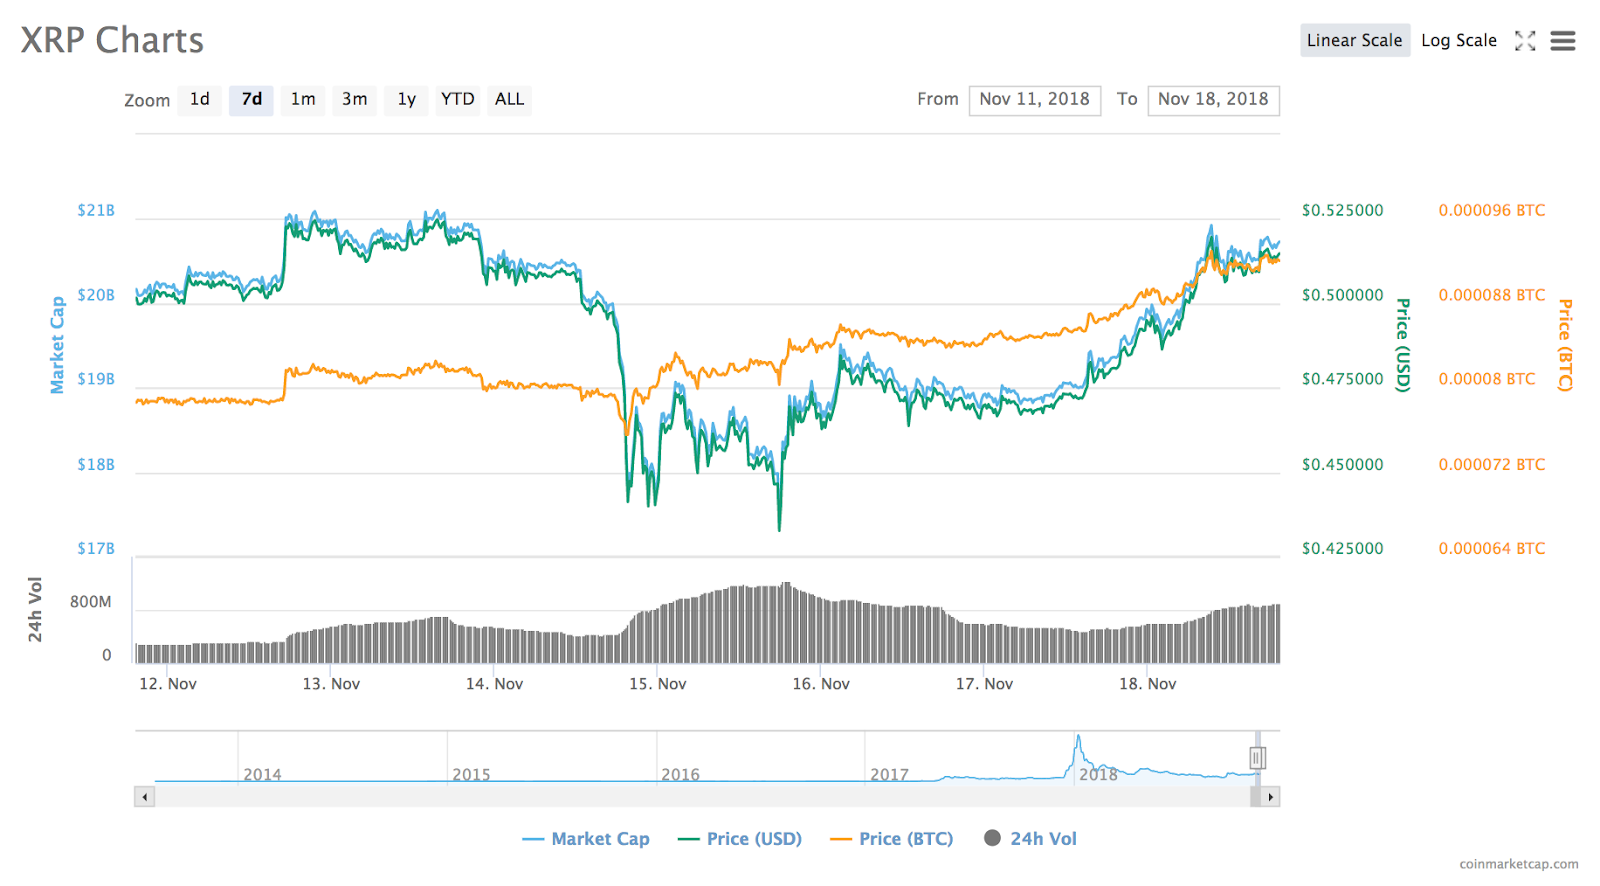Image resolution: width=1600 pixels, height=886 pixels.
Task: Click the 15. Nov axis label
Action: (658, 684)
